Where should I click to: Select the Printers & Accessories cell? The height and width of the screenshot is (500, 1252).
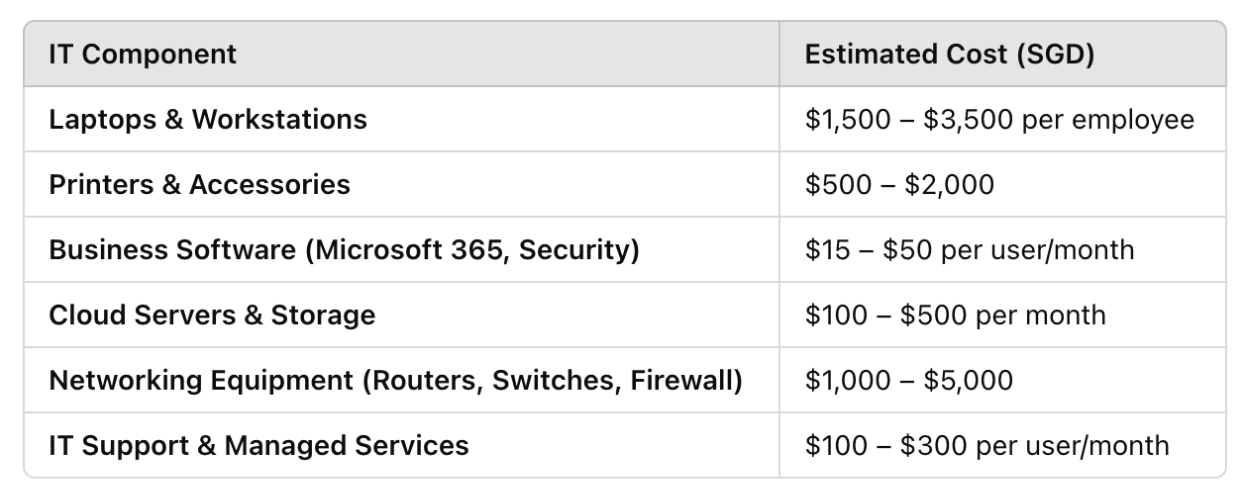click(200, 184)
